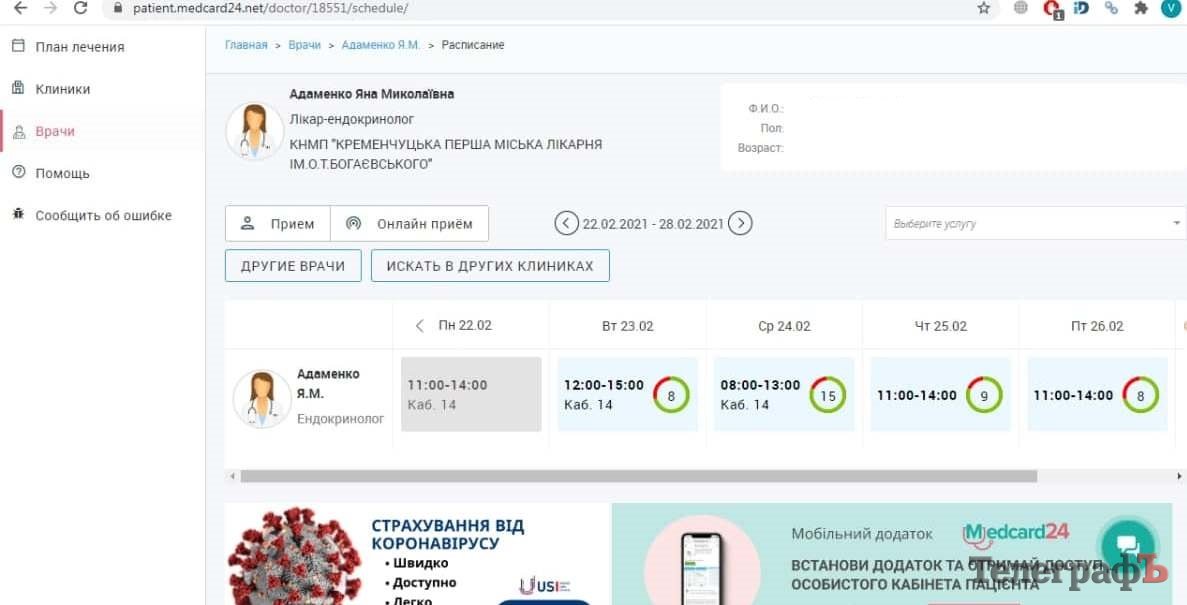Click the ДРУГИЕ ВРАЧИ button

tap(293, 266)
